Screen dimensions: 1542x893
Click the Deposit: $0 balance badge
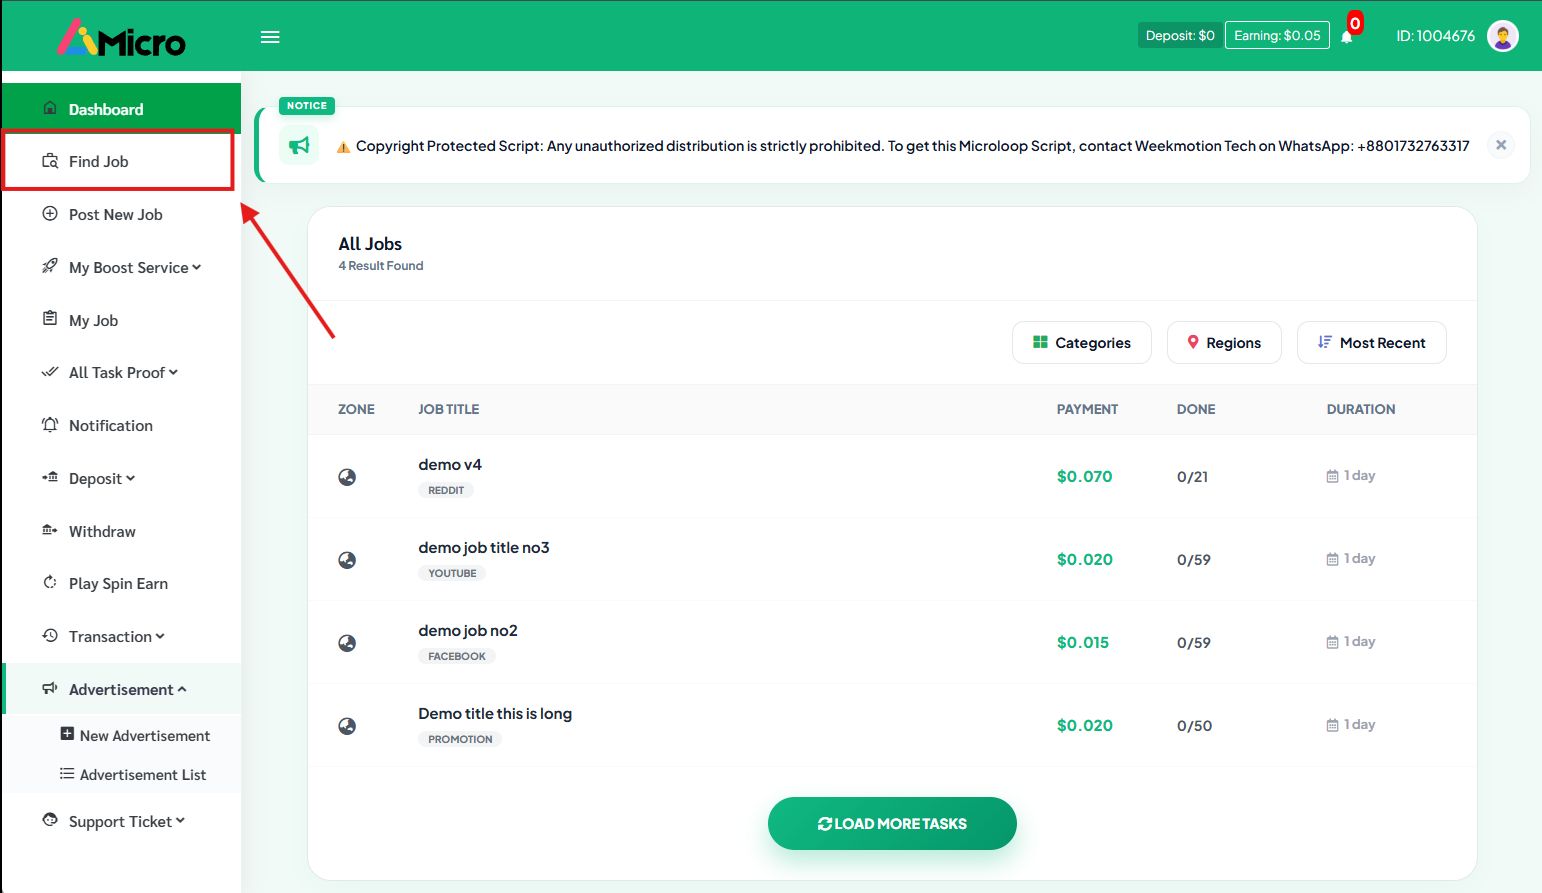click(x=1180, y=35)
